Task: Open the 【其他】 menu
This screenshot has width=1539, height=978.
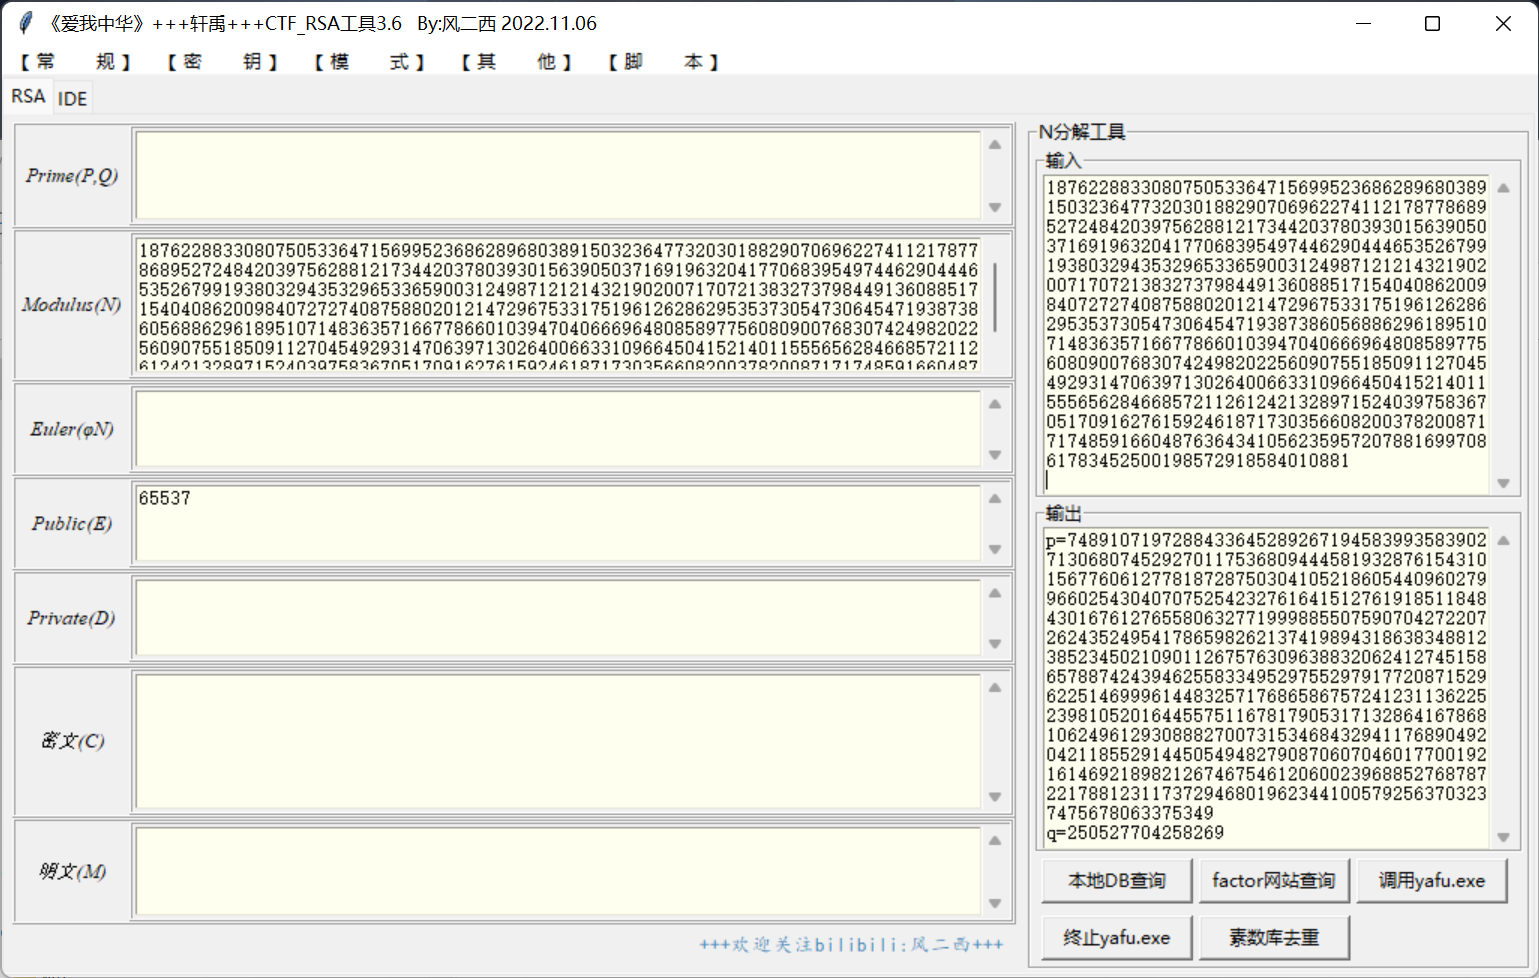Action: click(x=517, y=62)
